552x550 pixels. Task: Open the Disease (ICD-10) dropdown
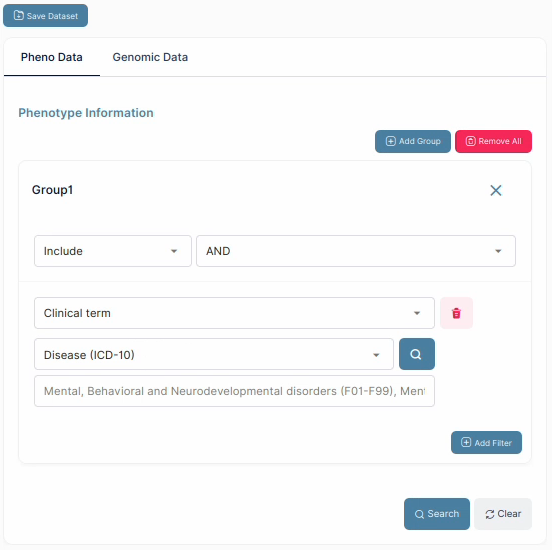point(214,354)
